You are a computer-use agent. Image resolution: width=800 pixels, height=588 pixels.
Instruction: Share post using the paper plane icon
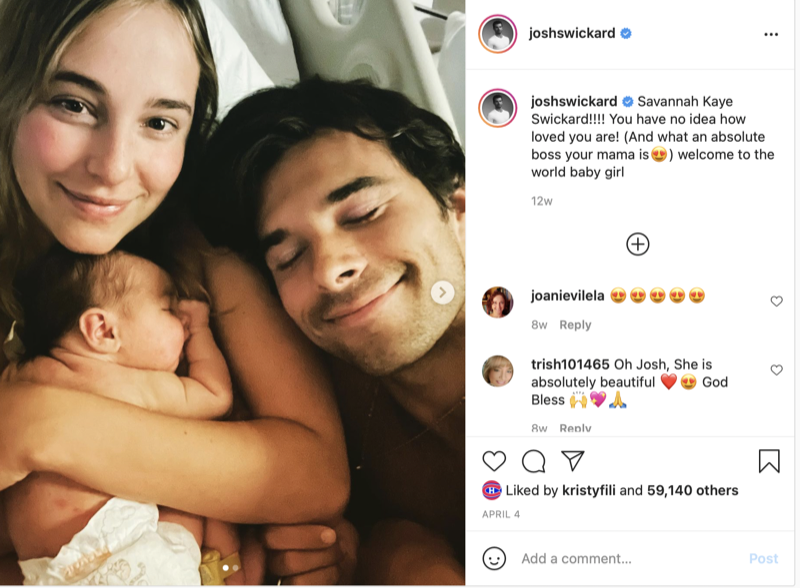[572, 460]
